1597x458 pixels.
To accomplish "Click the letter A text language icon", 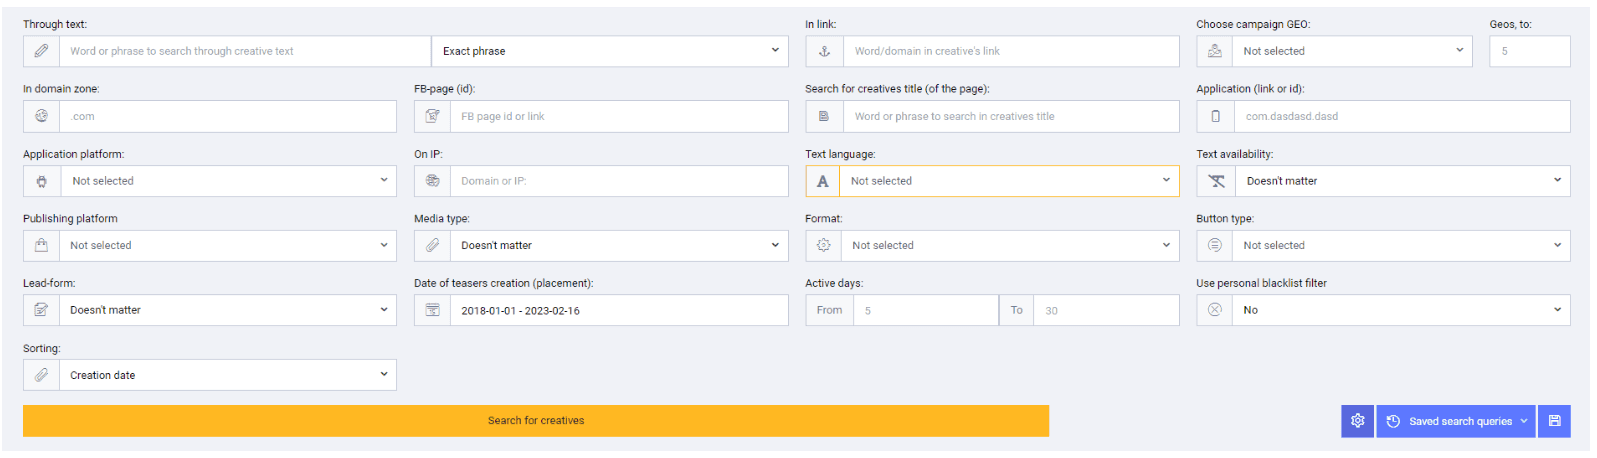I will pos(822,181).
